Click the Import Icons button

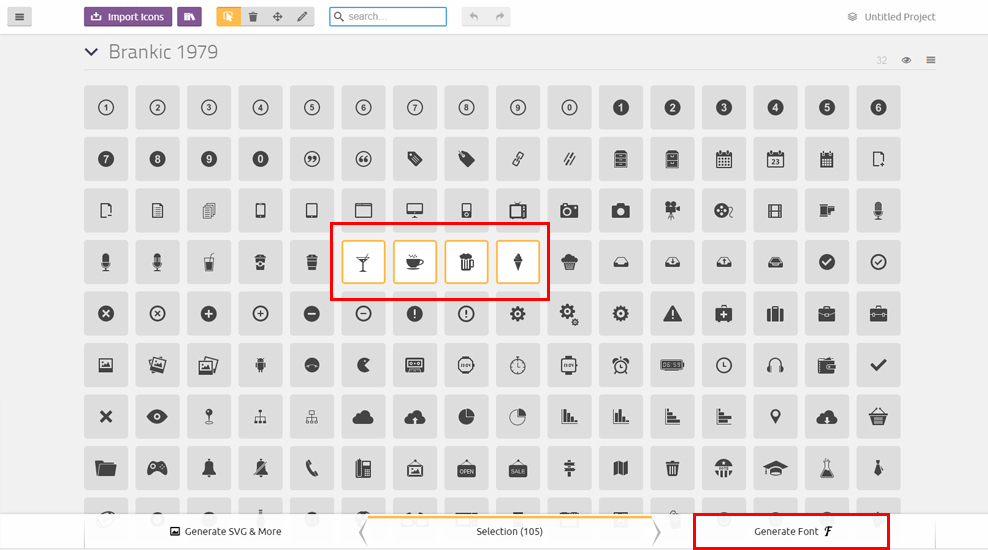coord(128,17)
